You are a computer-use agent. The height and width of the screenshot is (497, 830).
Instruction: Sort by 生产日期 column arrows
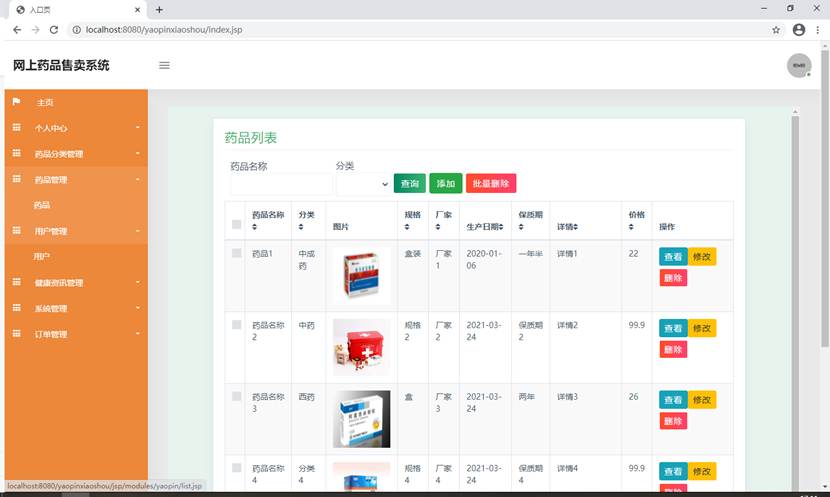tap(501, 227)
